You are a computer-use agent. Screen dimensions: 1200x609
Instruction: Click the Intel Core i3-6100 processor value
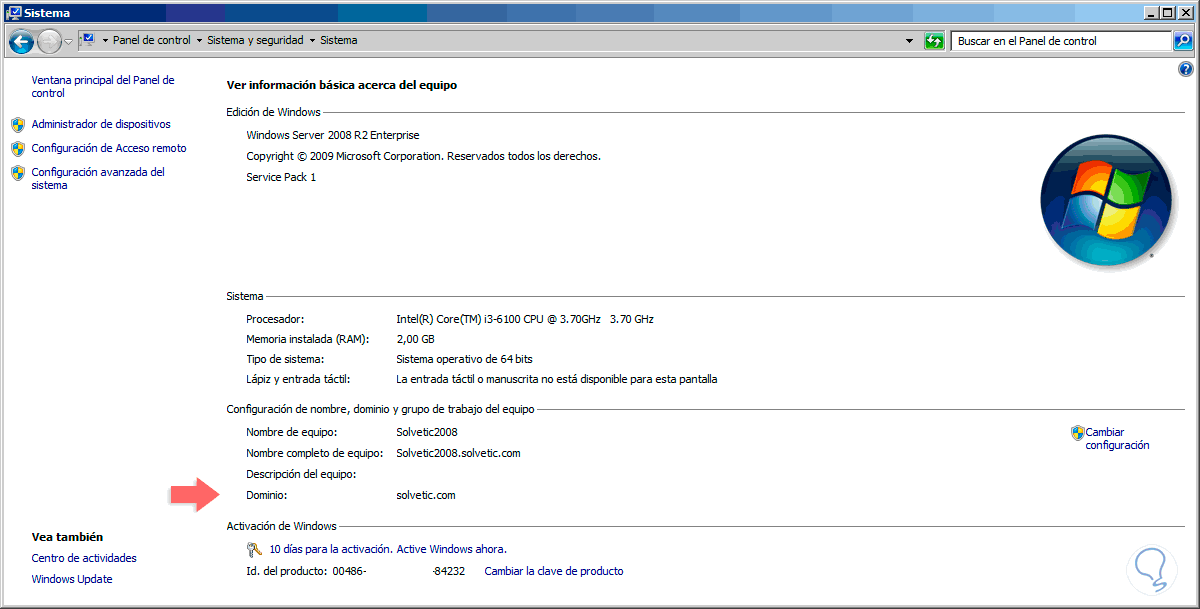tap(525, 319)
